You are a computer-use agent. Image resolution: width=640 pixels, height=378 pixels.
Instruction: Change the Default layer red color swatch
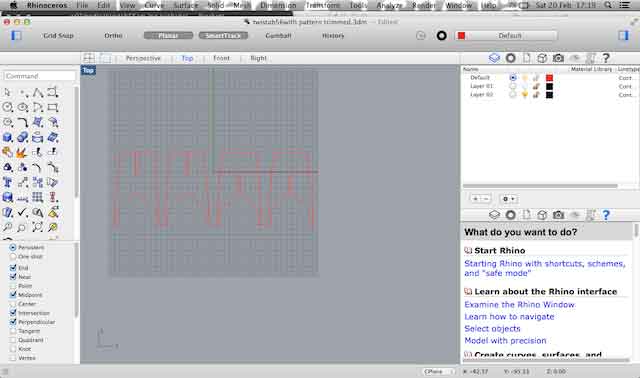click(549, 78)
